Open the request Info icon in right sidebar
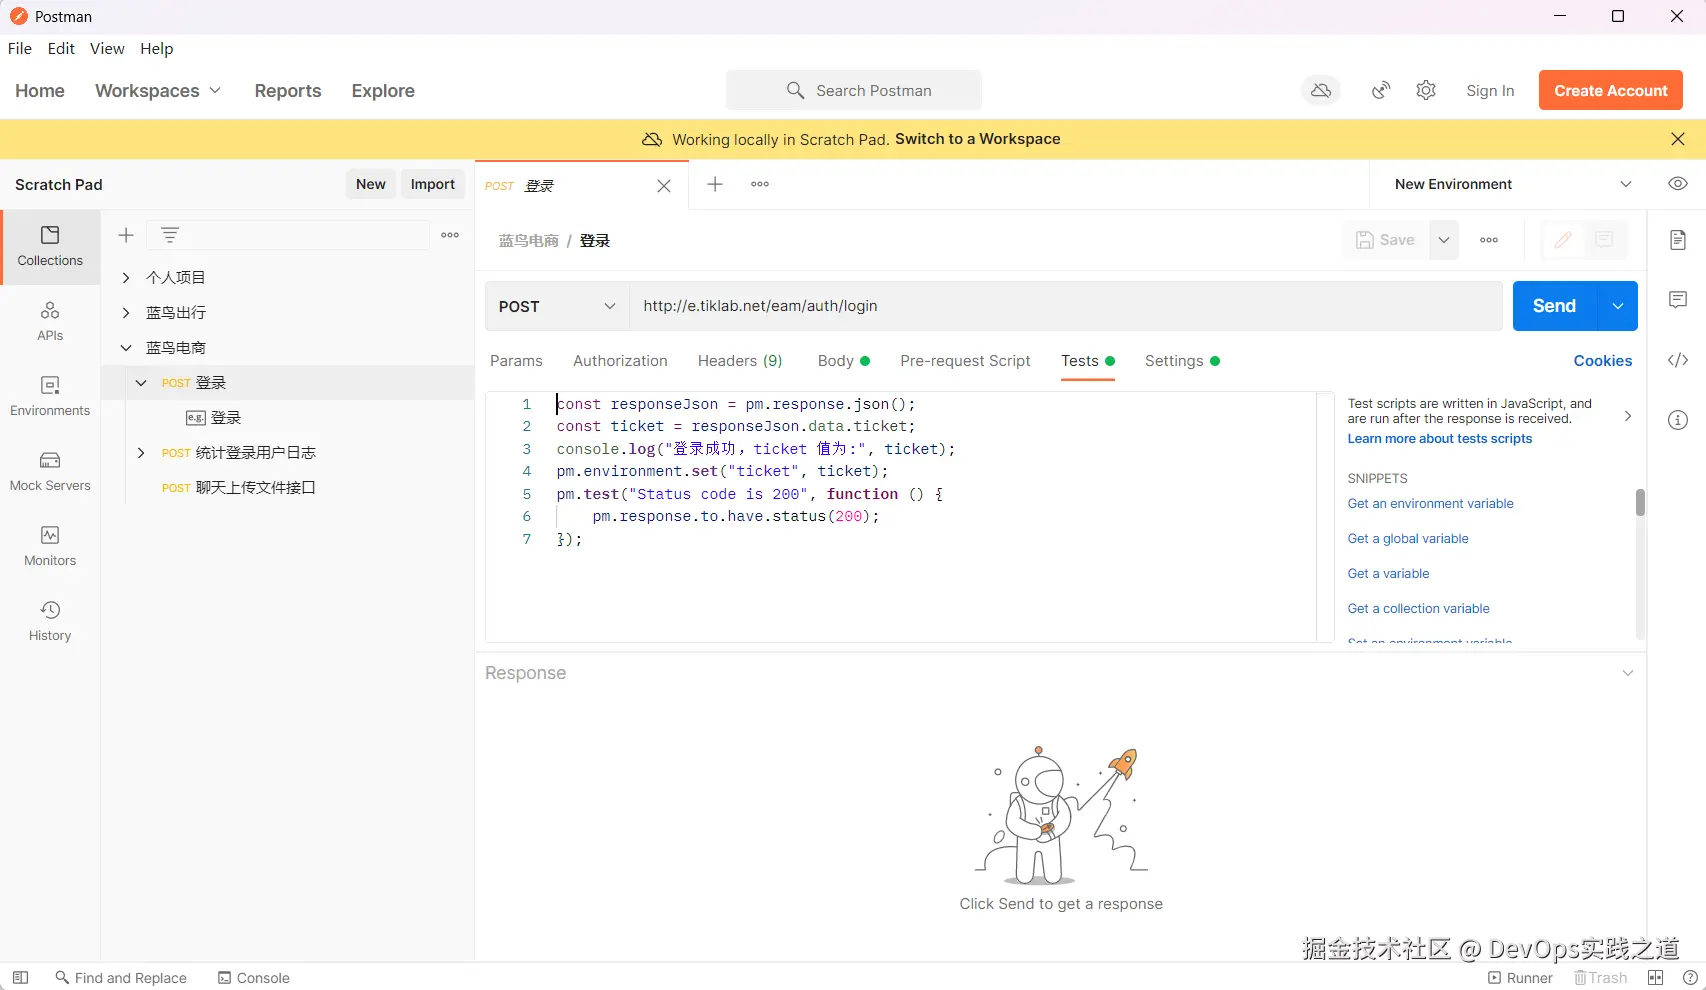The width and height of the screenshot is (1706, 990). pyautogui.click(x=1678, y=420)
